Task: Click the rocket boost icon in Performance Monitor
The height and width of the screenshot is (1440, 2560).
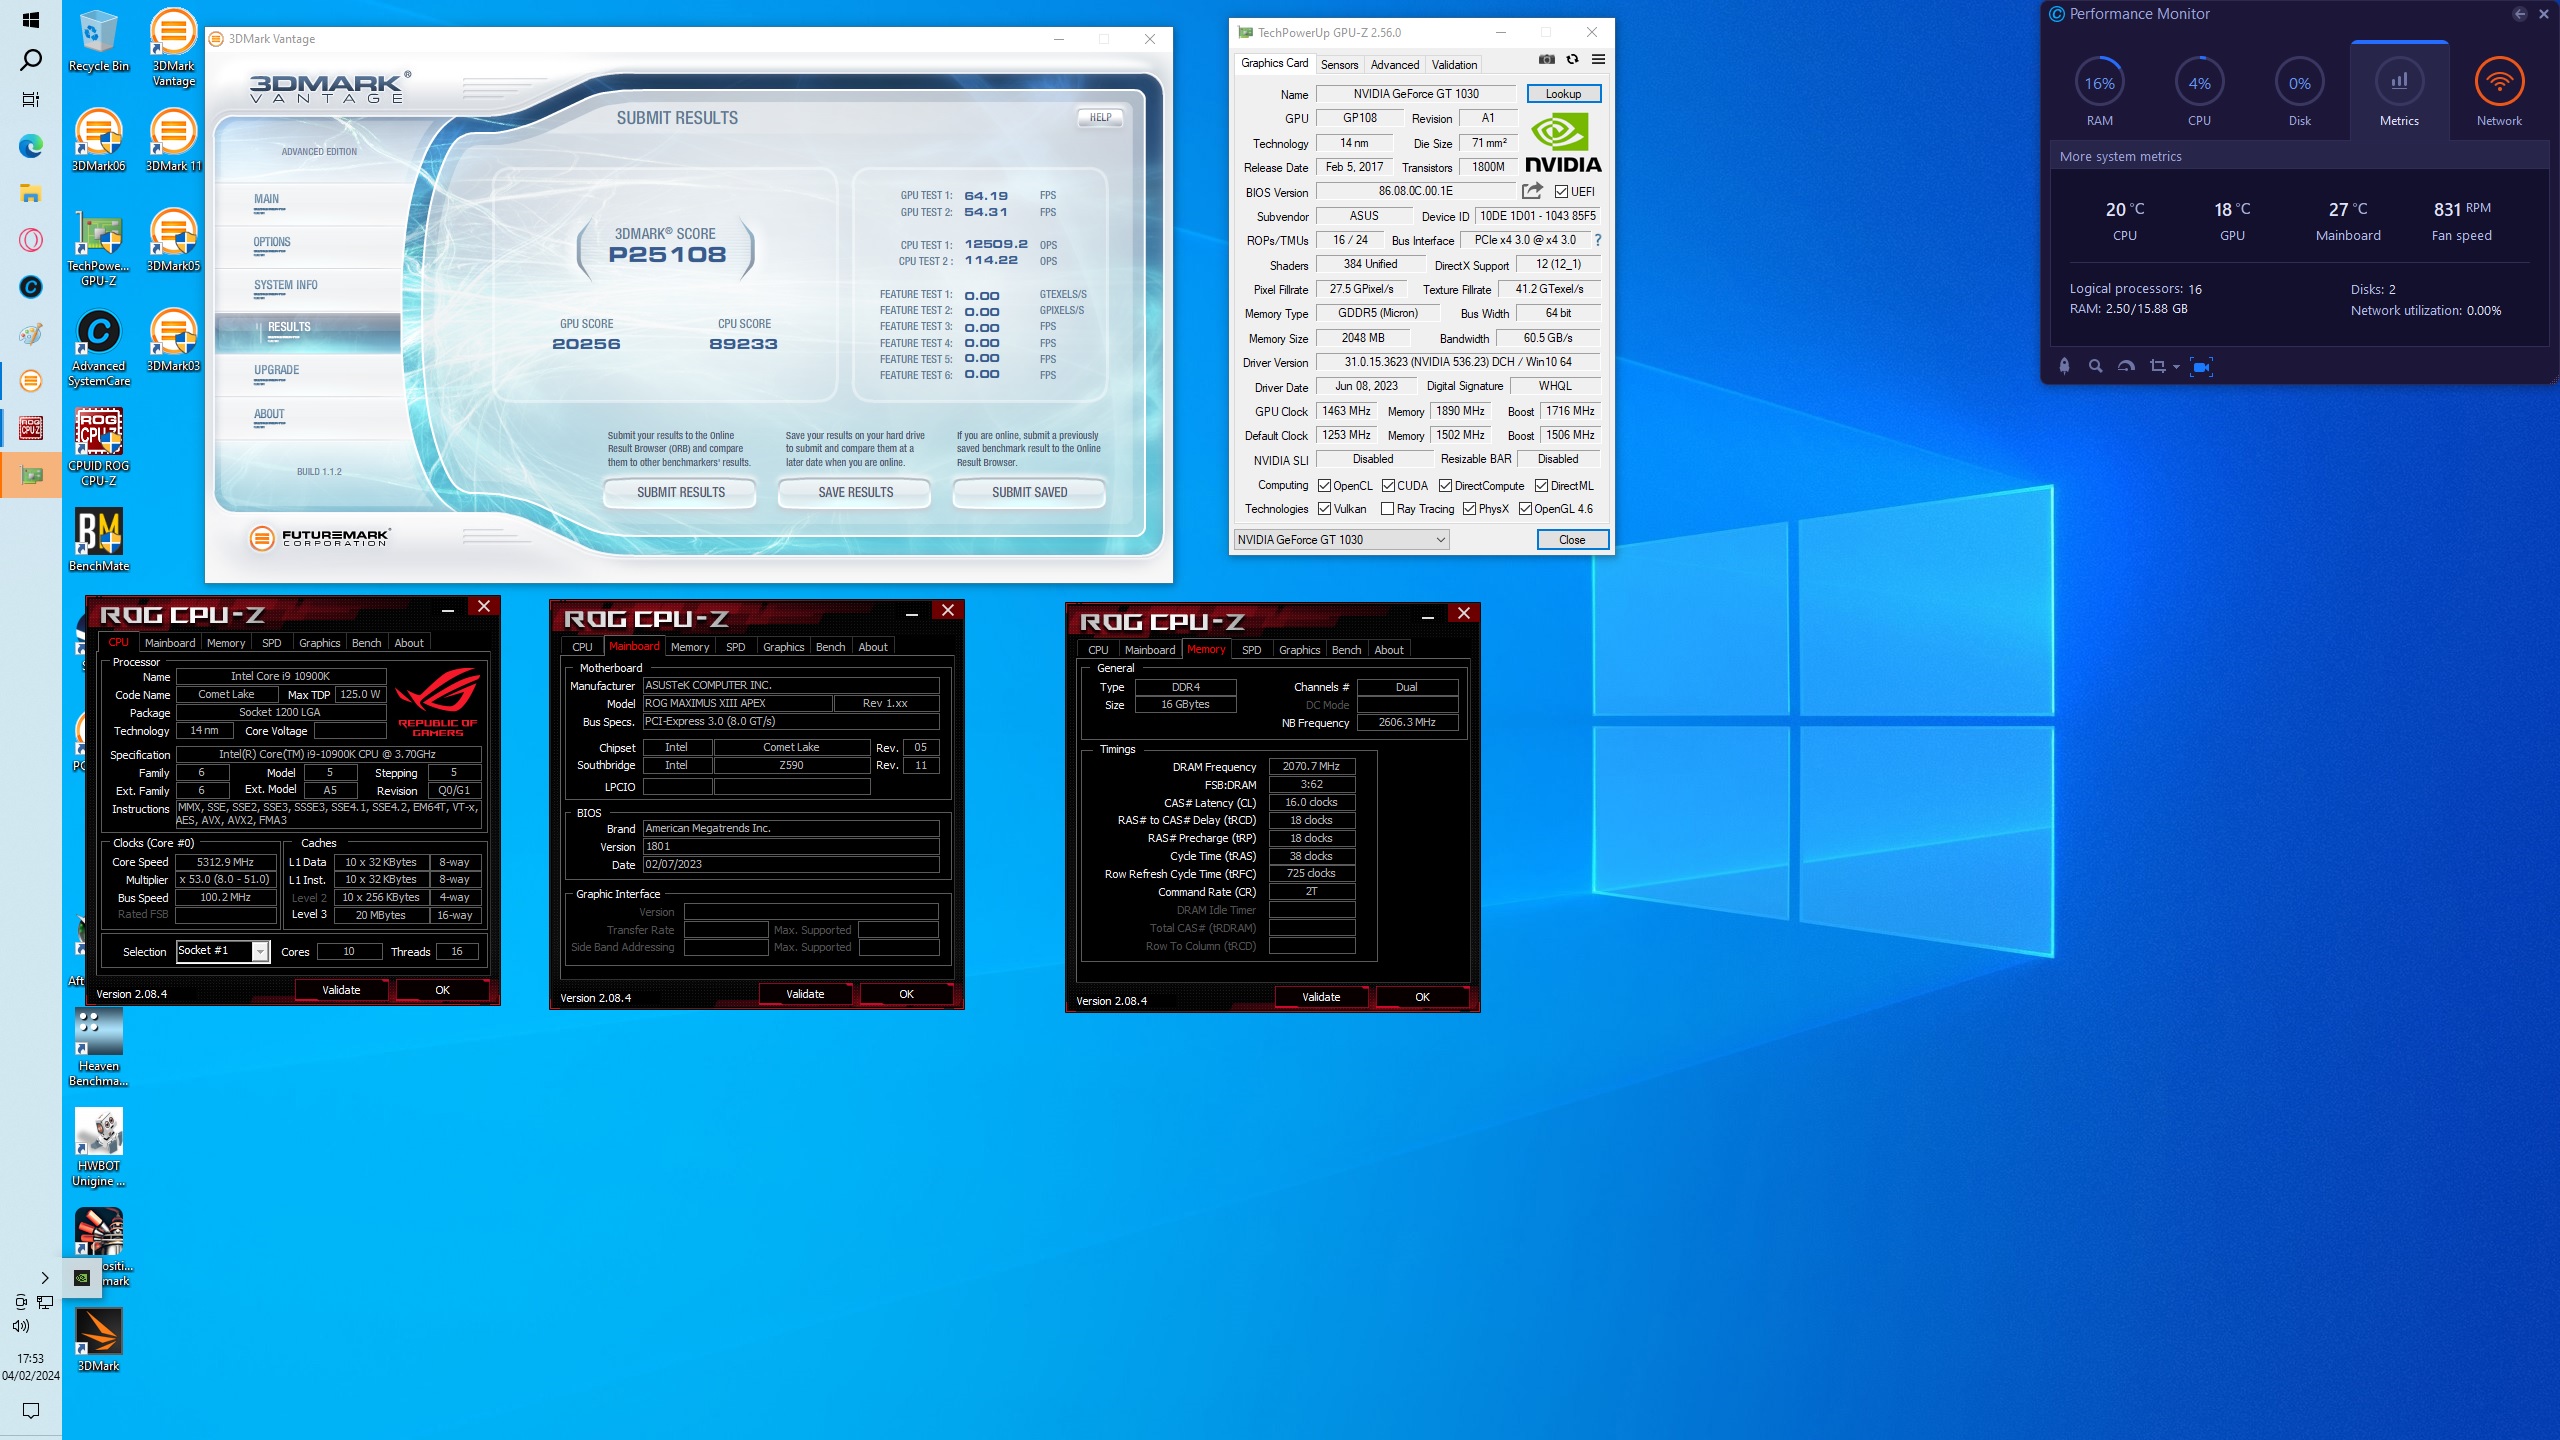Action: (2064, 366)
